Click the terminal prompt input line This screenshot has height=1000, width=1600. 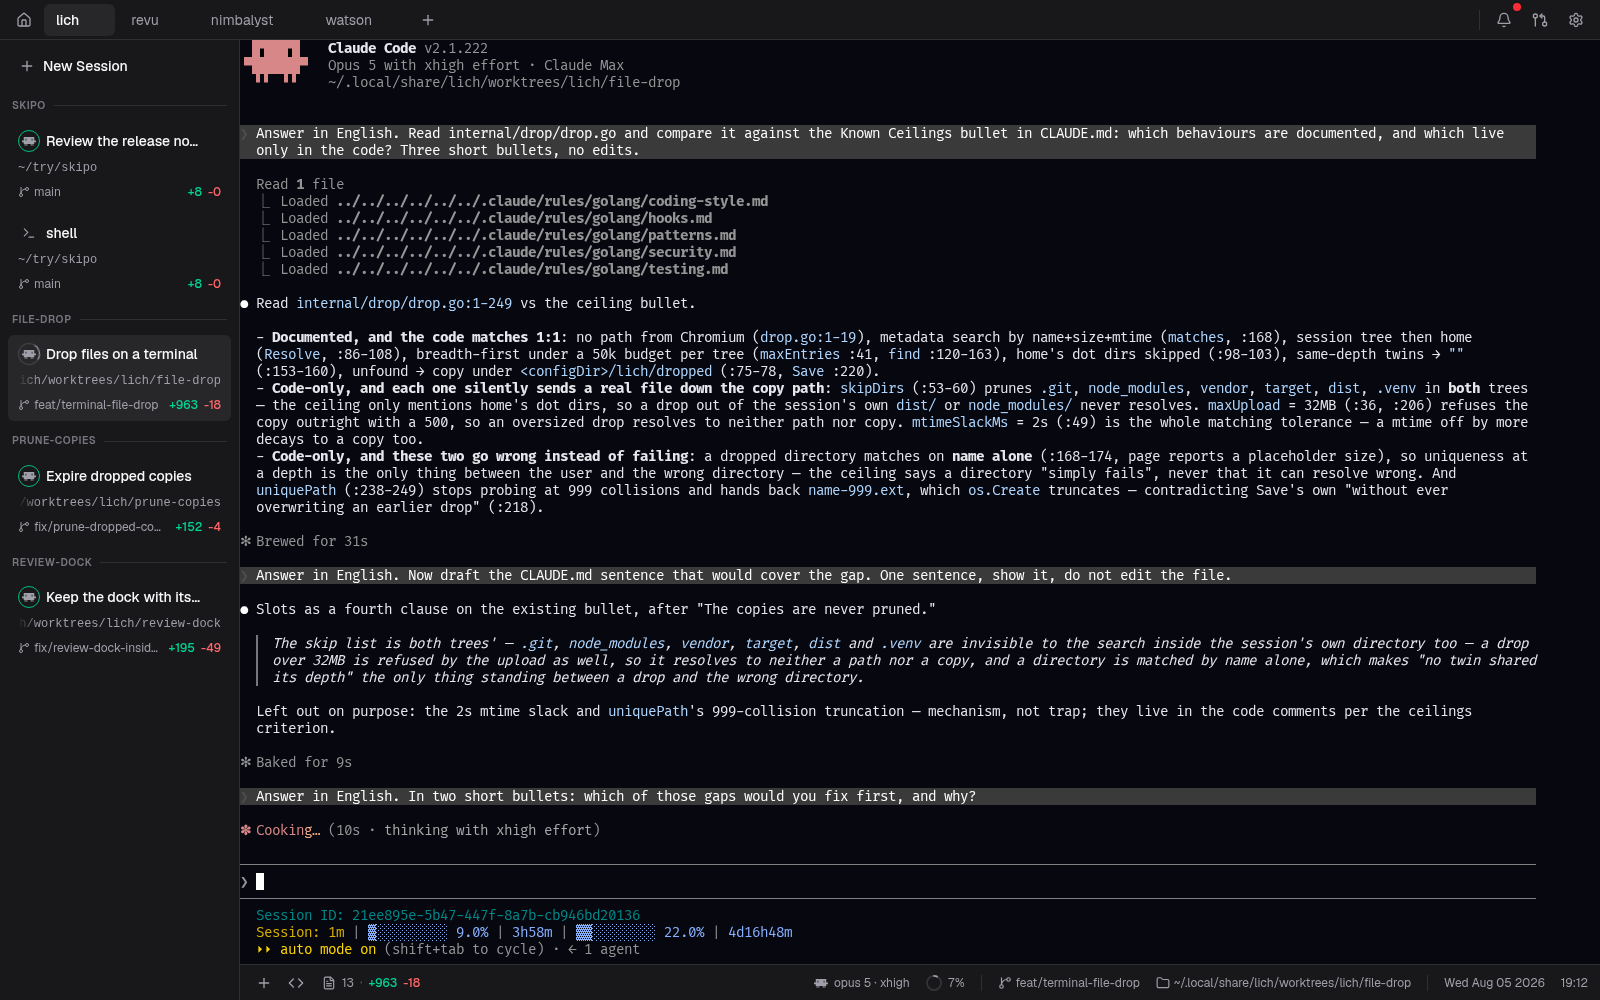click(888, 881)
